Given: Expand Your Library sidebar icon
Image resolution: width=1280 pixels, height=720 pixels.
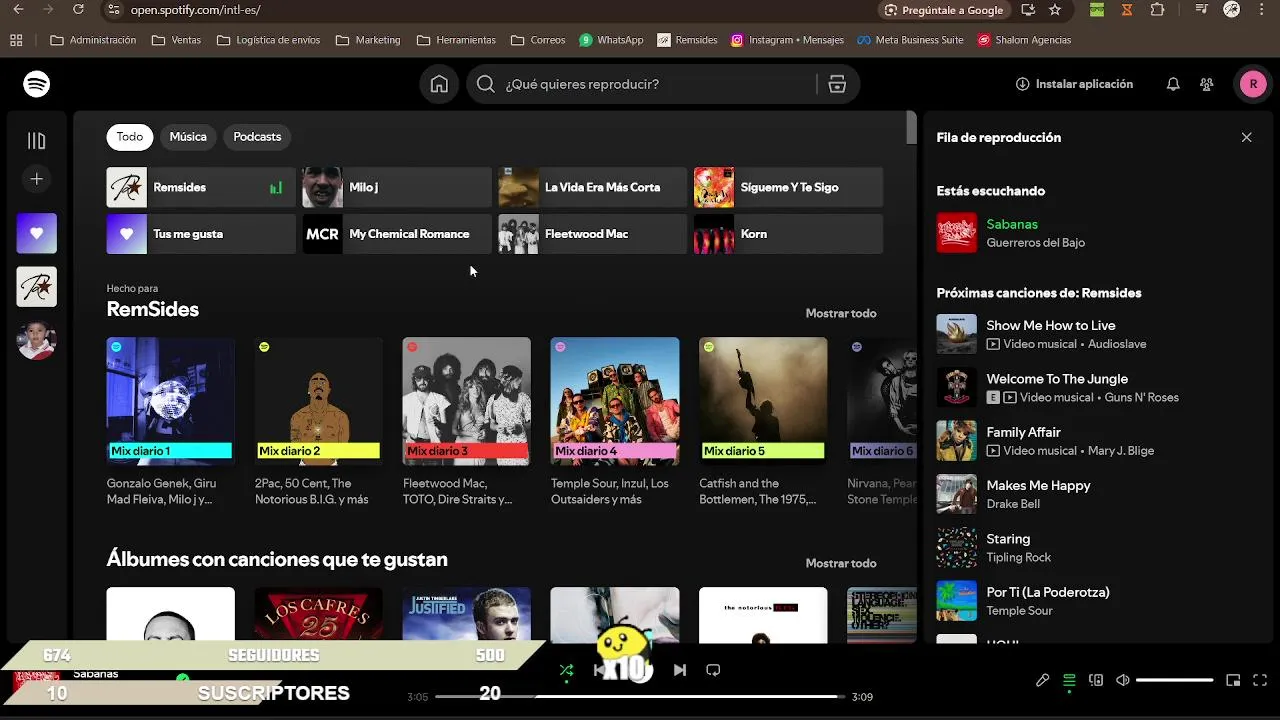Looking at the screenshot, I should pos(37,141).
